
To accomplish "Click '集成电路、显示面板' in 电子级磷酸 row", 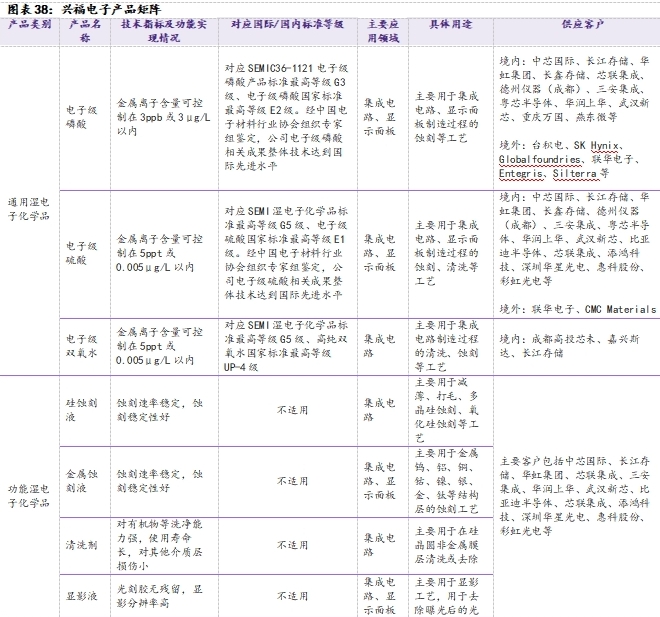I will [x=380, y=117].
